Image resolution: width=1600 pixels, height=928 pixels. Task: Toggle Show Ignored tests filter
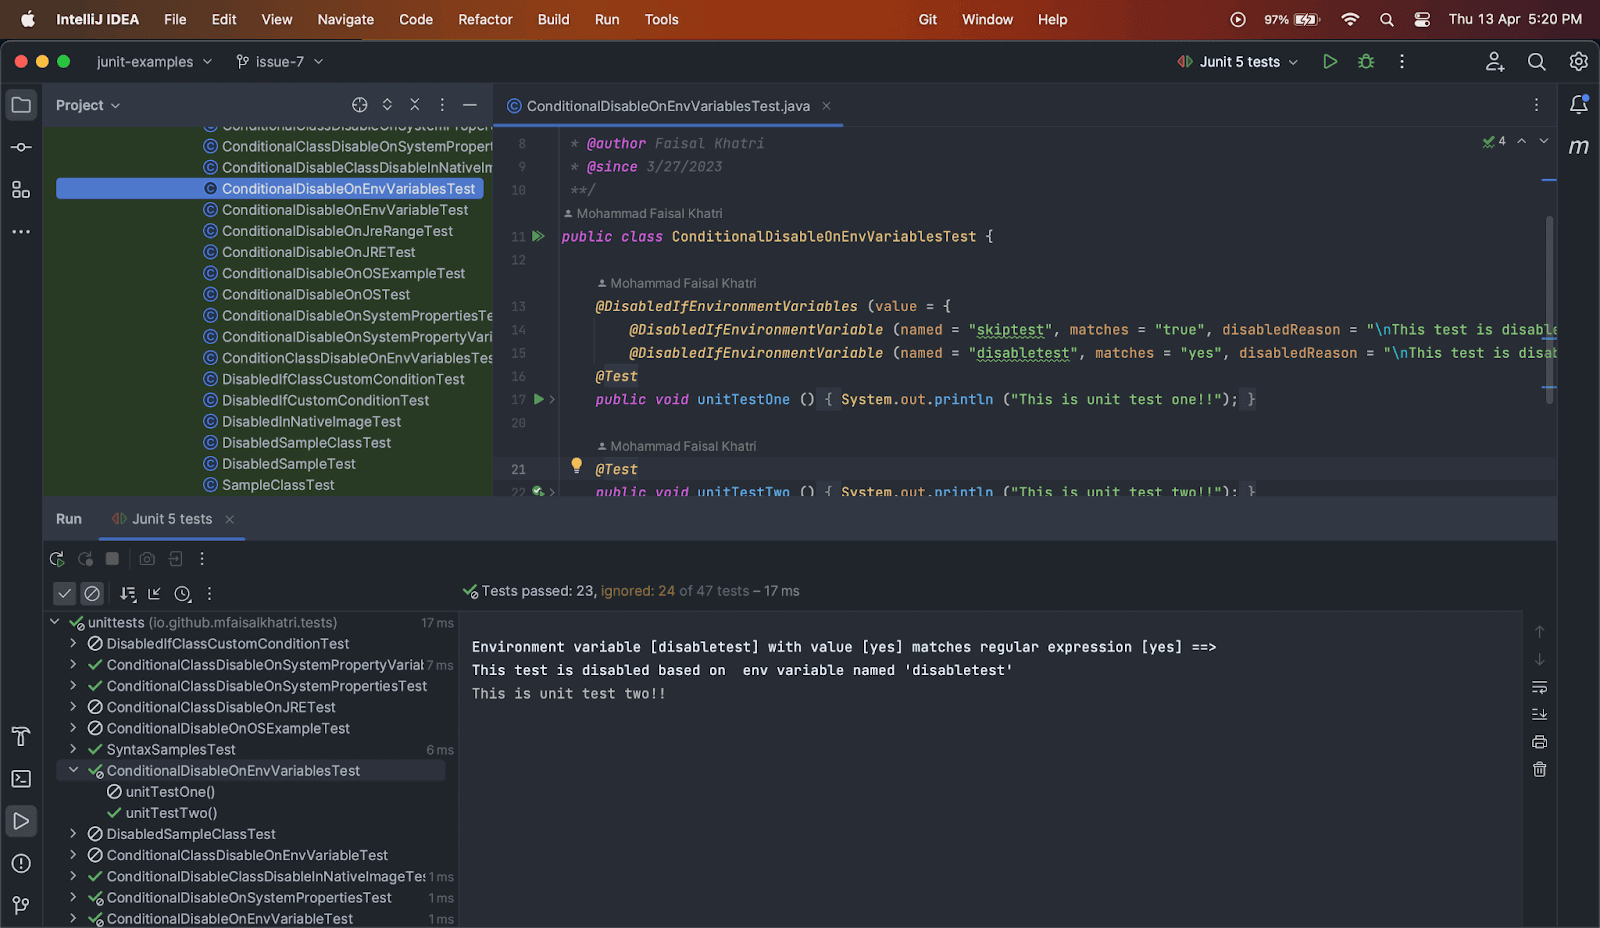point(92,594)
